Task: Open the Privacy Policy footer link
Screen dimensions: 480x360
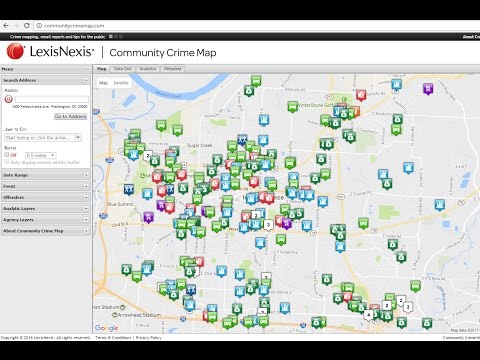Action: tap(148, 338)
